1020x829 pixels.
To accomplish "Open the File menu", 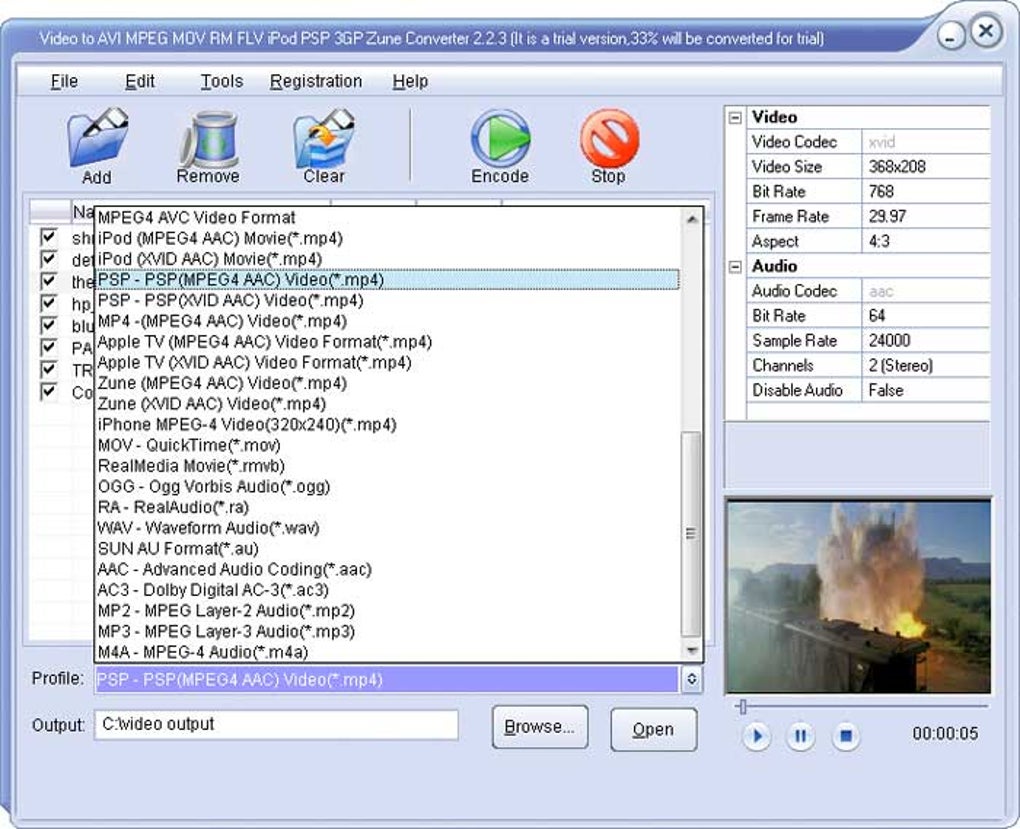I will pos(64,81).
